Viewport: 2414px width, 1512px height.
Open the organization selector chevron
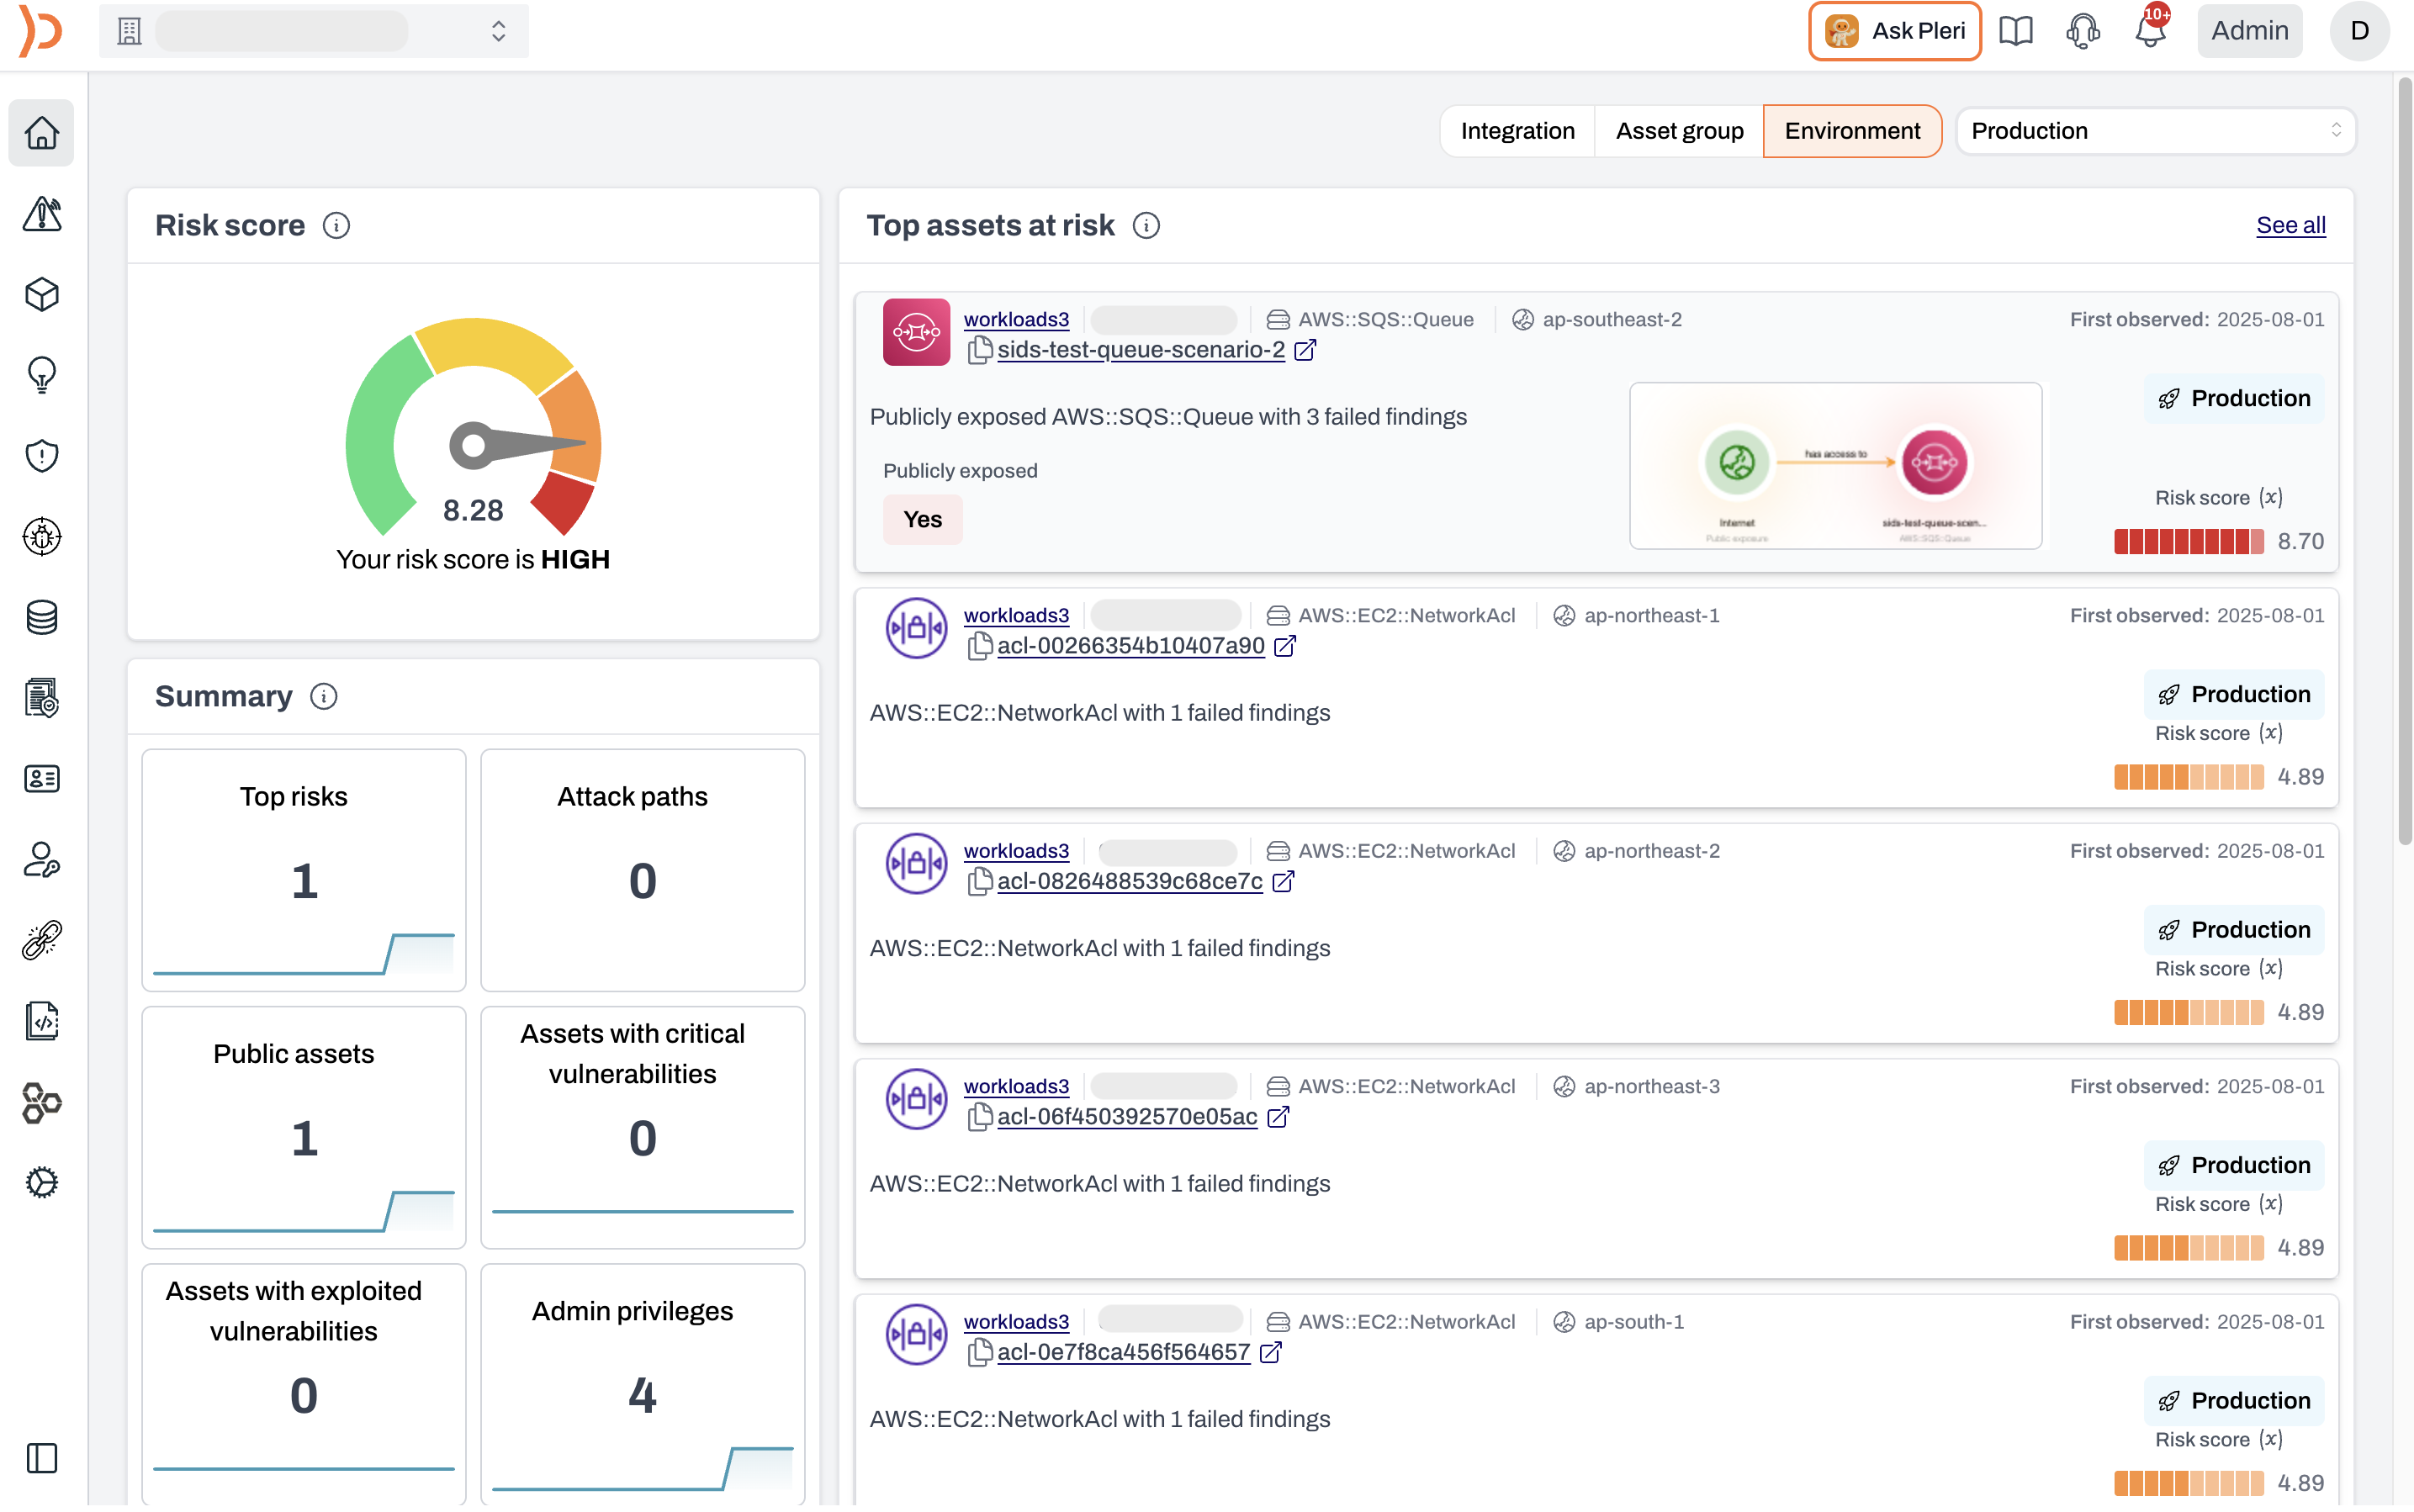click(x=497, y=31)
